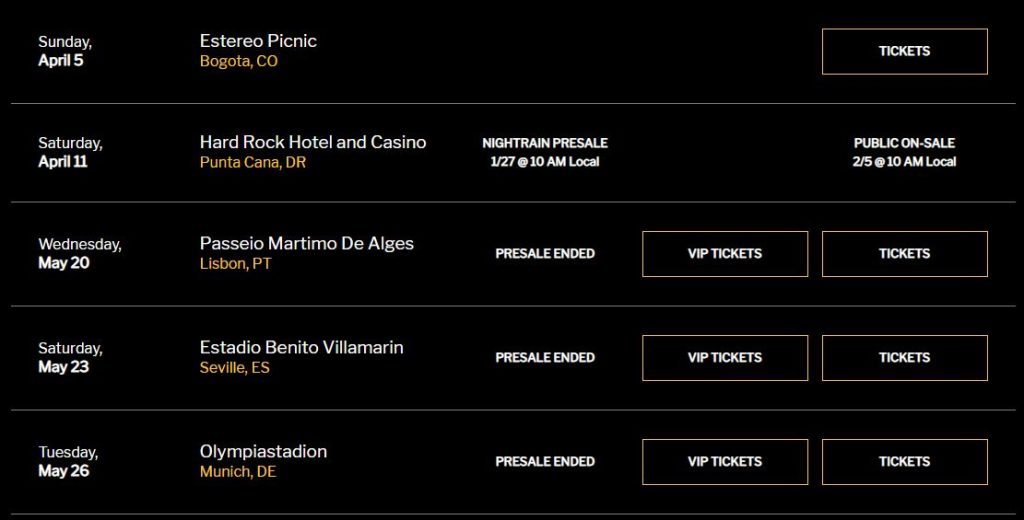The image size is (1024, 520).
Task: Click the Bogota, CO location link
Action: (239, 61)
